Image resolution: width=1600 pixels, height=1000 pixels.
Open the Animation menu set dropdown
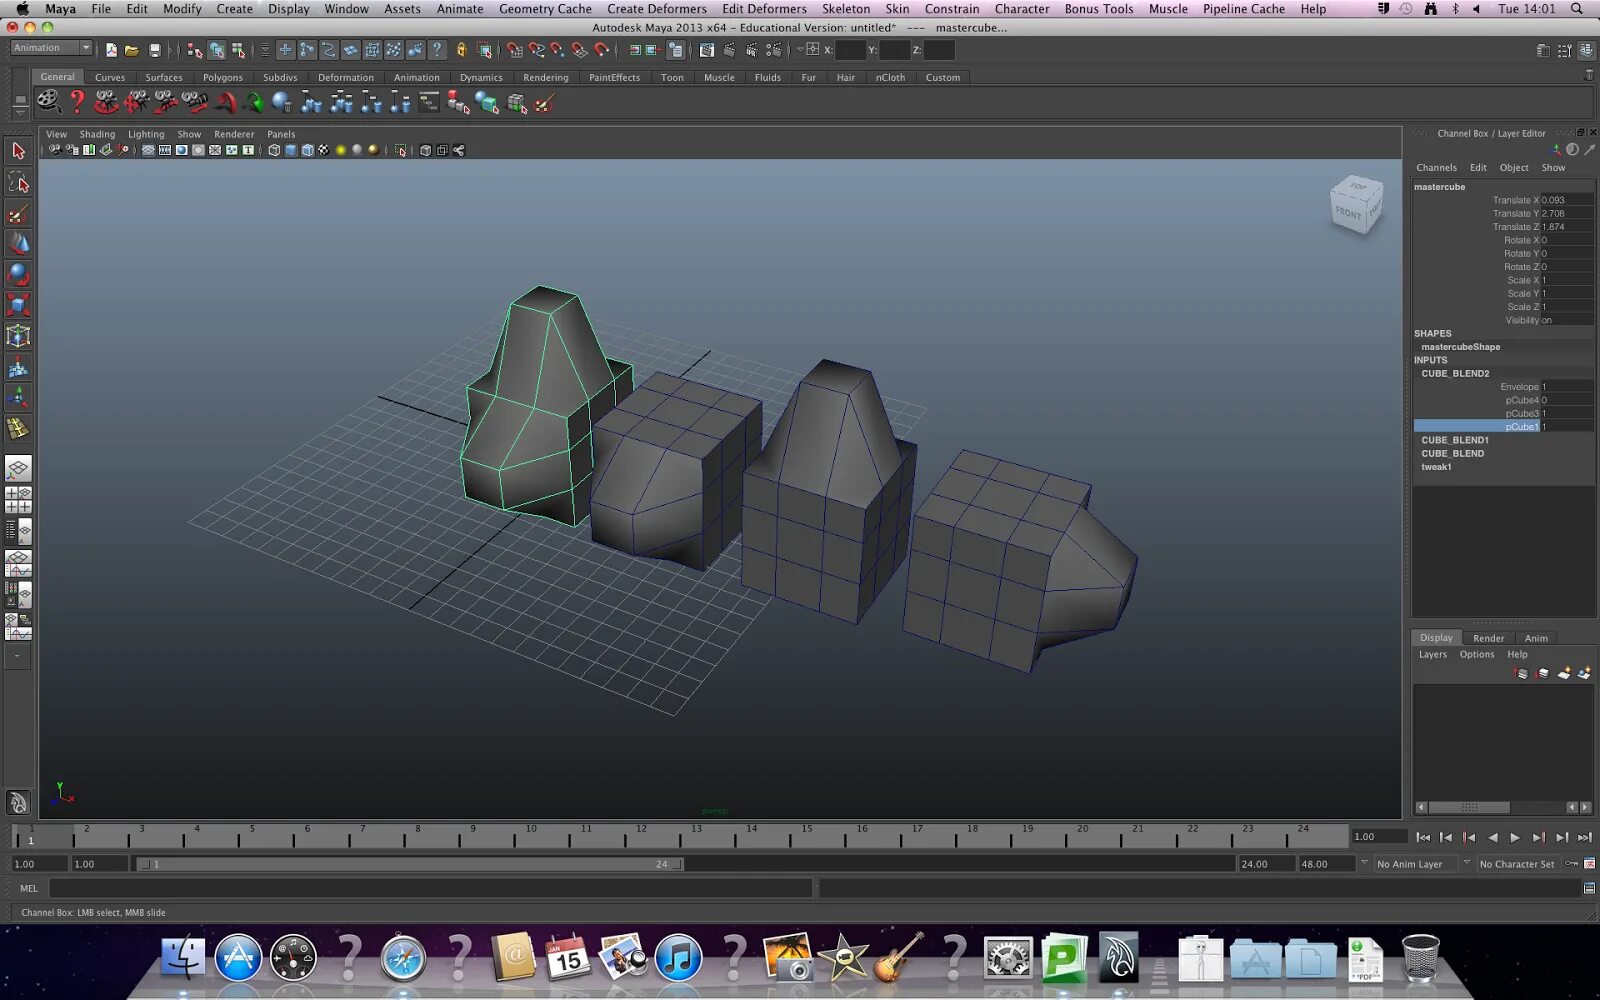tap(51, 48)
